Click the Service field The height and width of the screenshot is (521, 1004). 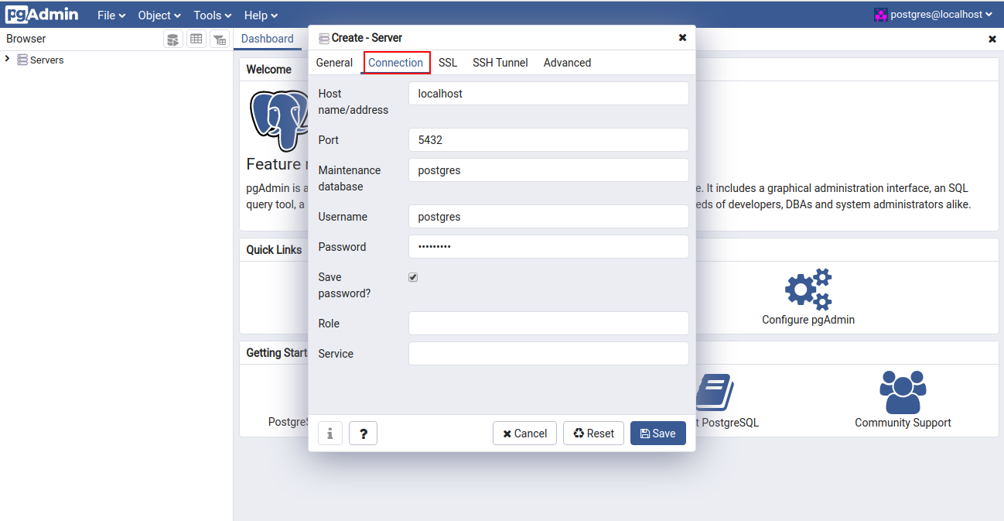coord(549,353)
